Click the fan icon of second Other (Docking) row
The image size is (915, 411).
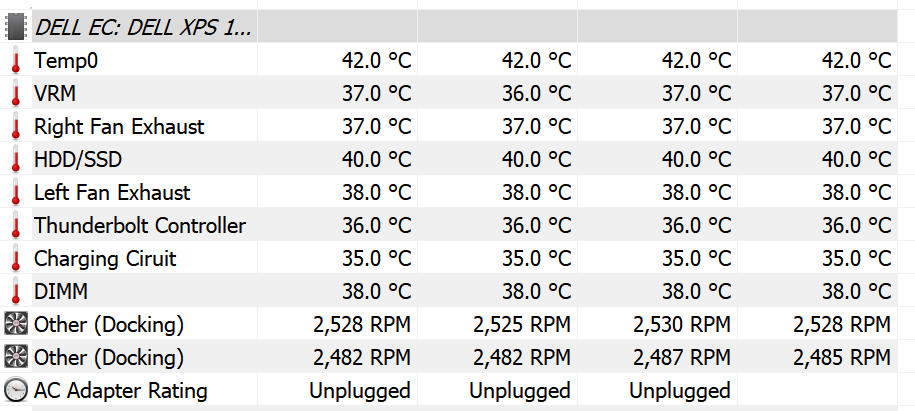click(x=16, y=357)
